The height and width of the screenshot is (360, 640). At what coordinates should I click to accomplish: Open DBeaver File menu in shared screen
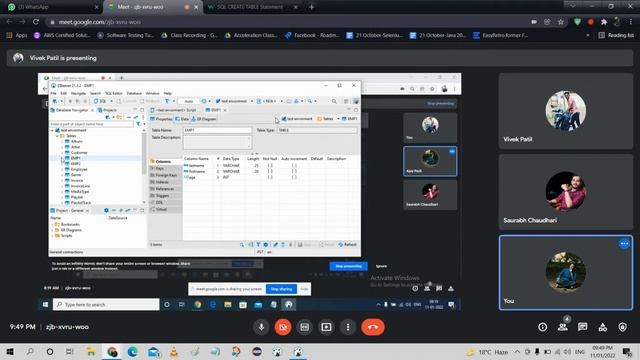click(x=53, y=93)
